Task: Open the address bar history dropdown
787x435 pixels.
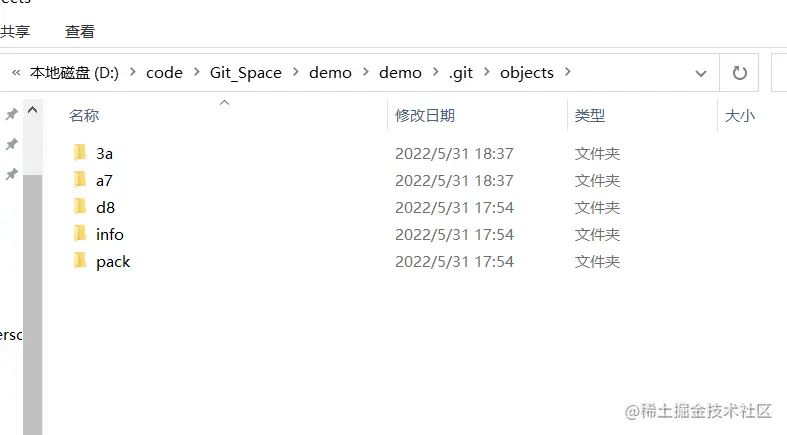Action: point(701,73)
